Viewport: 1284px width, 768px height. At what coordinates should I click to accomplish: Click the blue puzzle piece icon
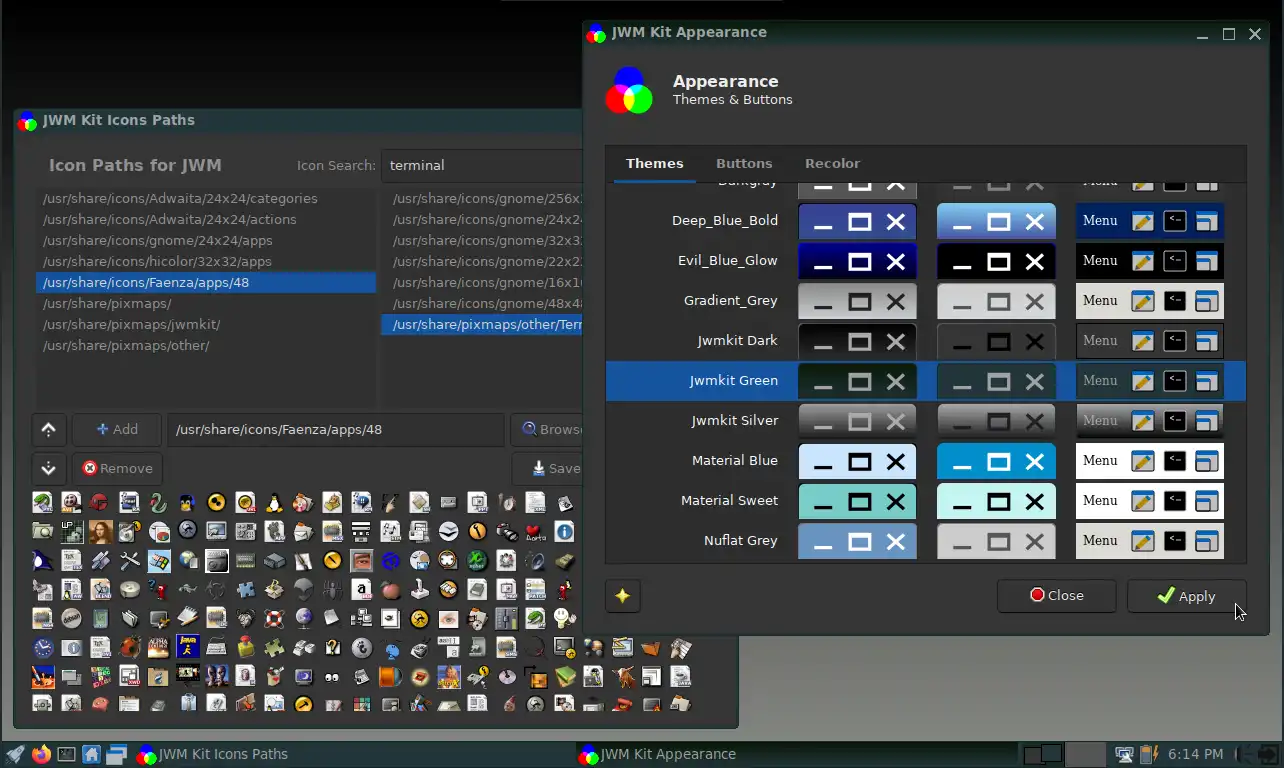pos(245,589)
